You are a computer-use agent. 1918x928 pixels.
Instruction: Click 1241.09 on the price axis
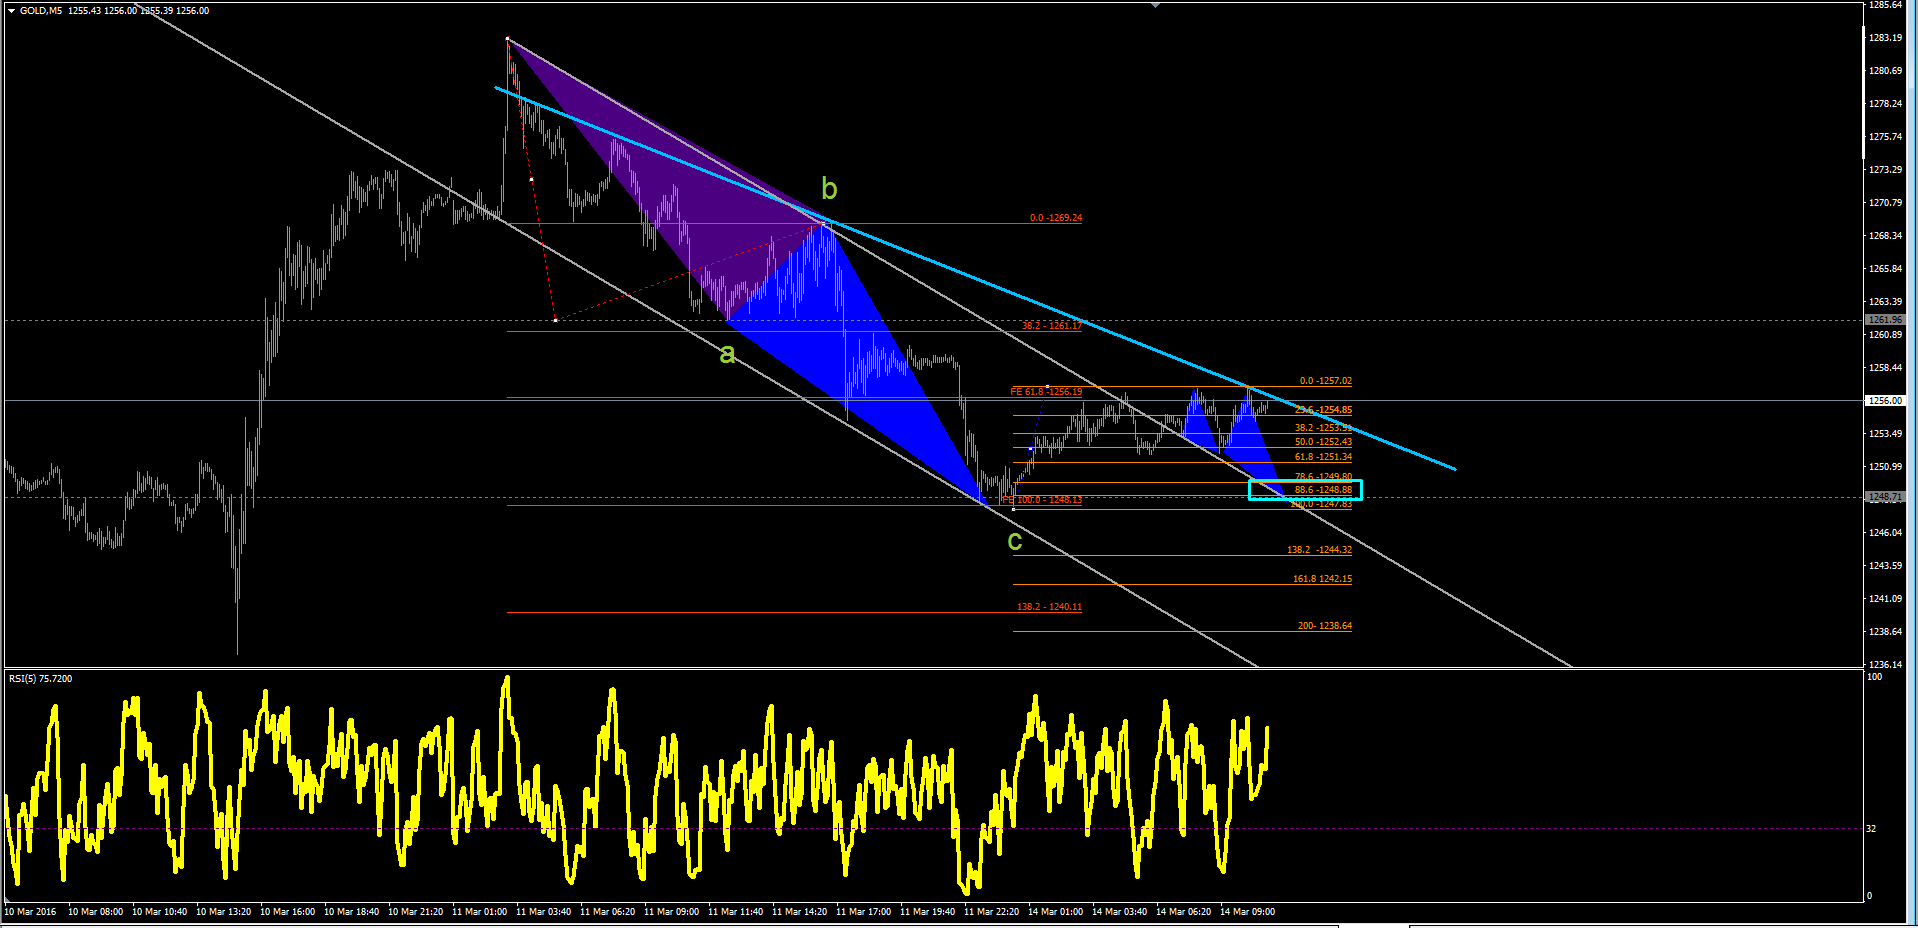coord(1886,599)
